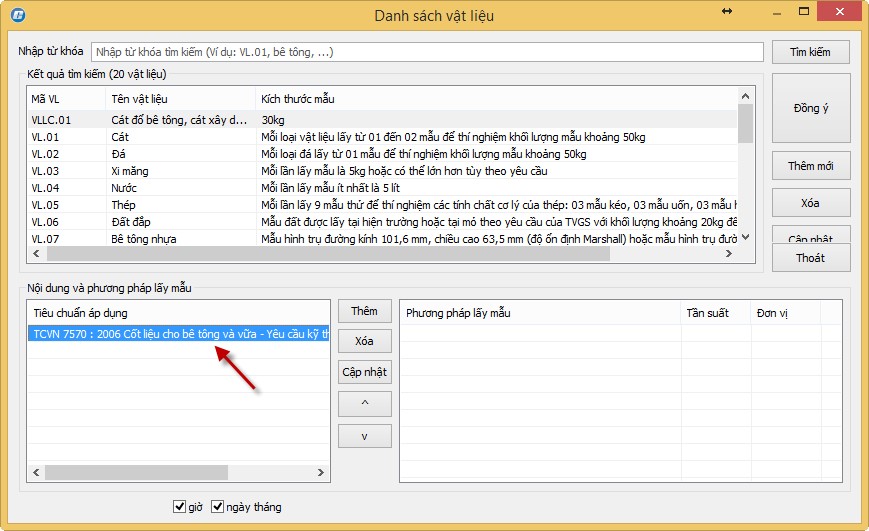Toggle the "ngày tháng" checkbox
The width and height of the screenshot is (869, 531).
(218, 507)
